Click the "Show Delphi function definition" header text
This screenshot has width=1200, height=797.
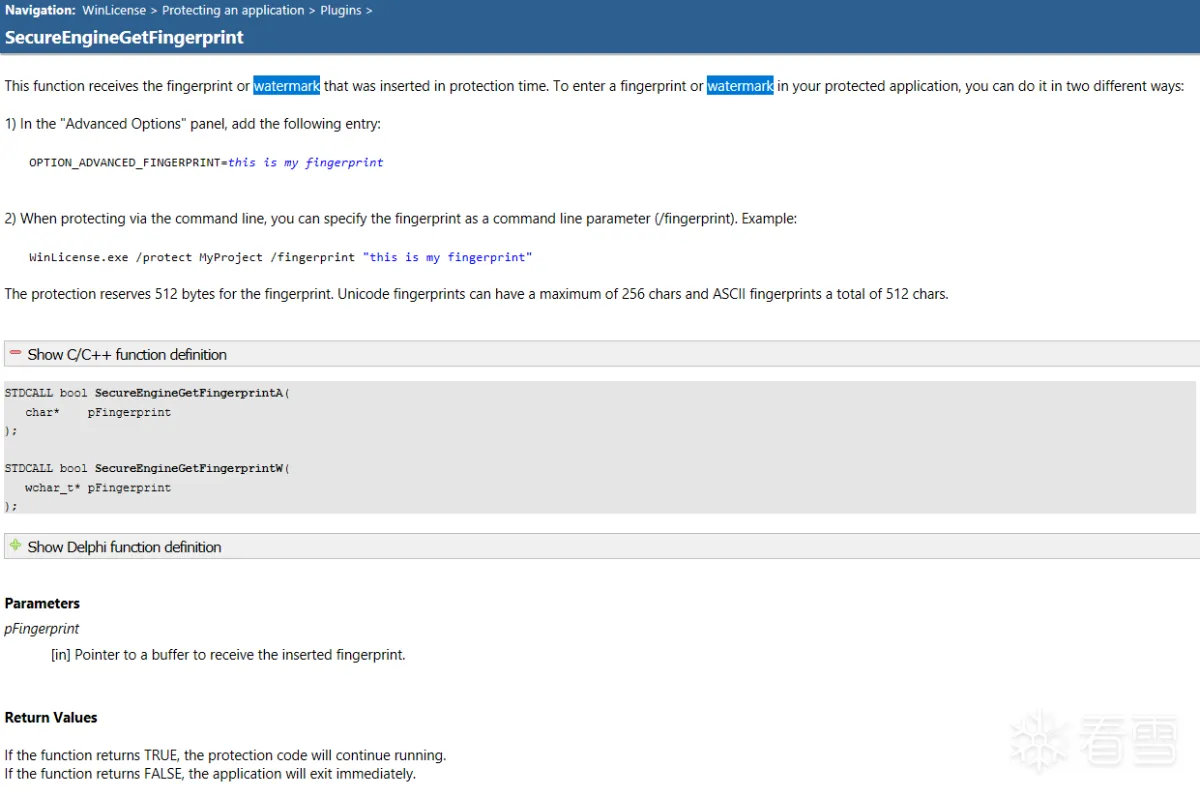[x=124, y=547]
